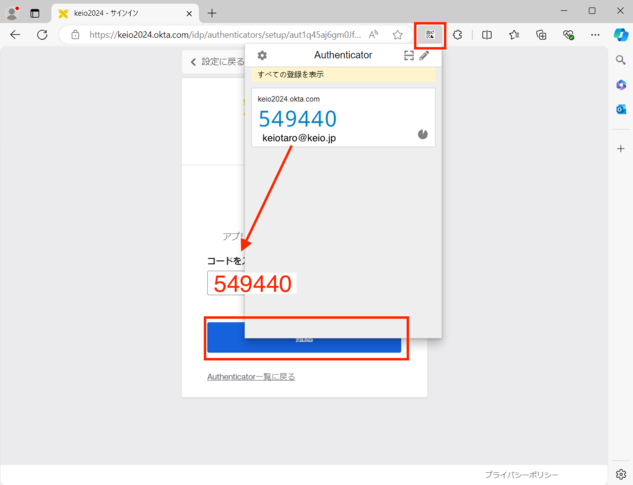Screen dimensions: 633x485
Task: Open the browser profile avatar
Action: pos(13,12)
